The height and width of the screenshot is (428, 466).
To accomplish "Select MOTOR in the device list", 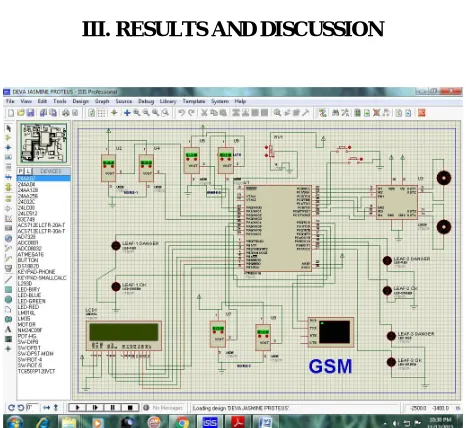I will coord(27,324).
